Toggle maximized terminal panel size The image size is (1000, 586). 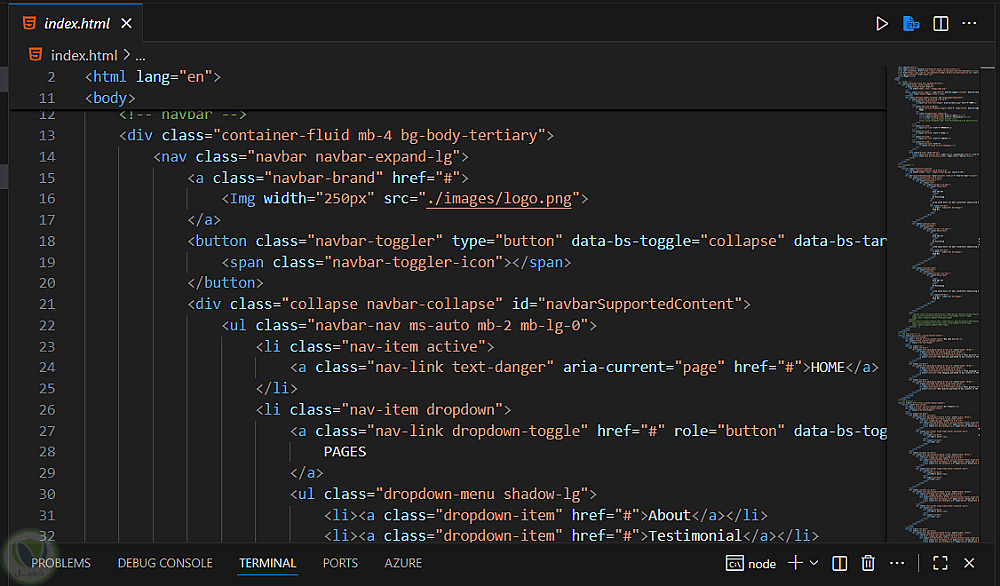(940, 563)
